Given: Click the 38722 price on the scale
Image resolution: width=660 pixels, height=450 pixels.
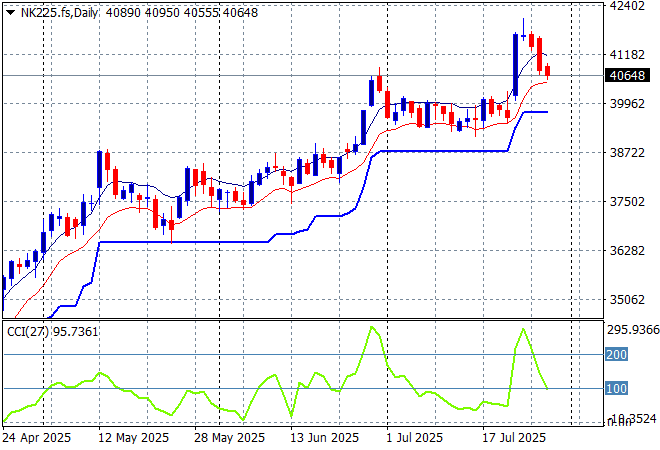Looking at the screenshot, I should pyautogui.click(x=630, y=153).
